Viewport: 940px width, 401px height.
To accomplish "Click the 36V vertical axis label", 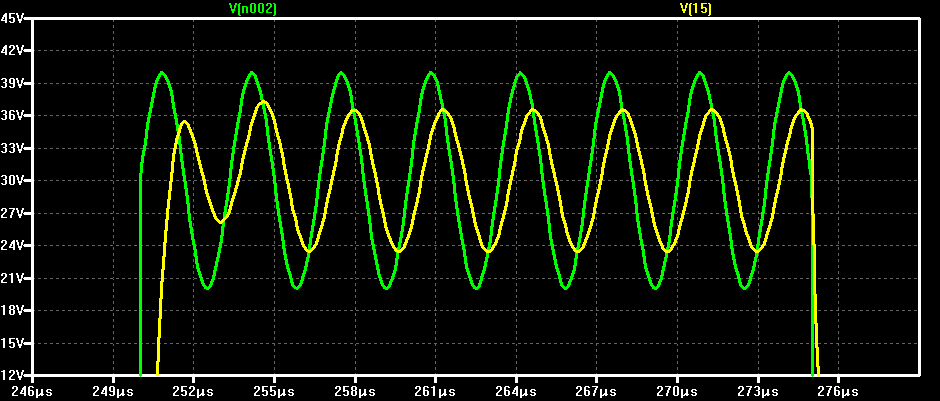I will 12,115.
